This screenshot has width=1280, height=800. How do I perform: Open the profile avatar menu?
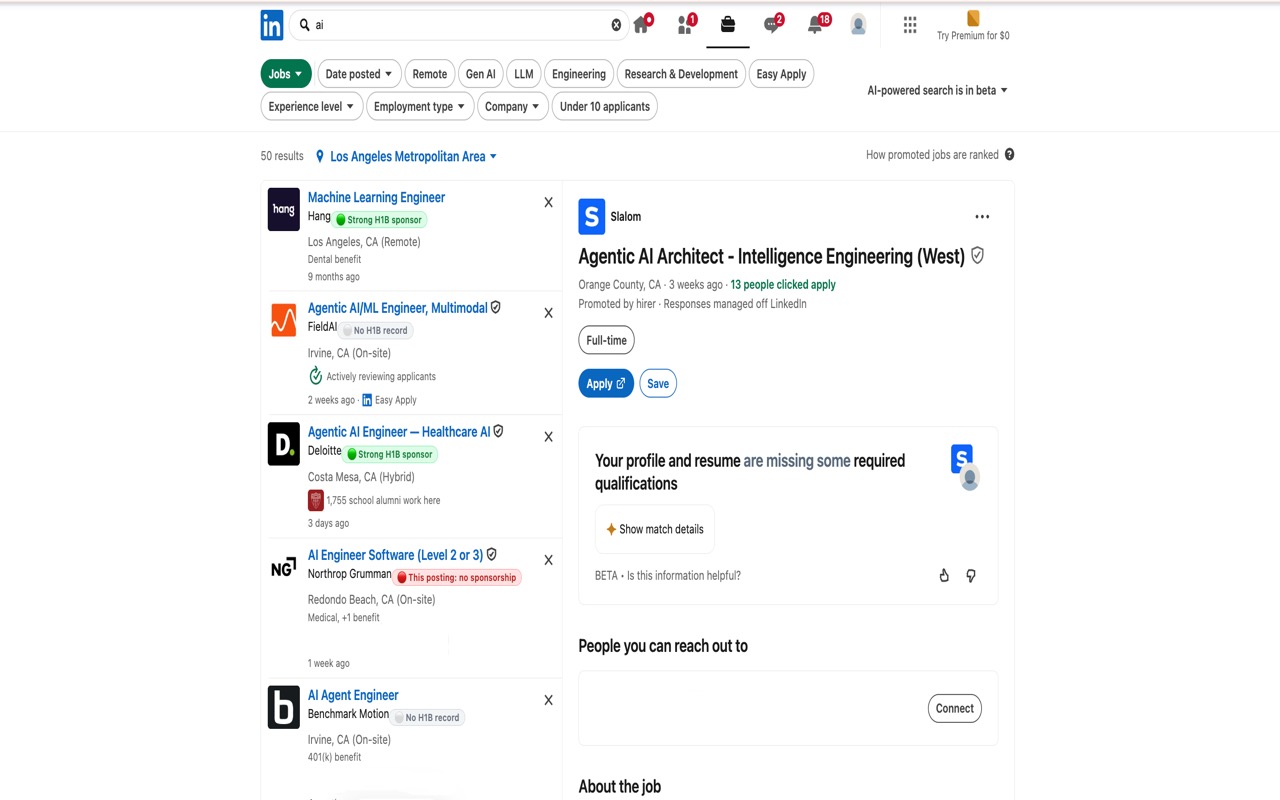click(858, 25)
